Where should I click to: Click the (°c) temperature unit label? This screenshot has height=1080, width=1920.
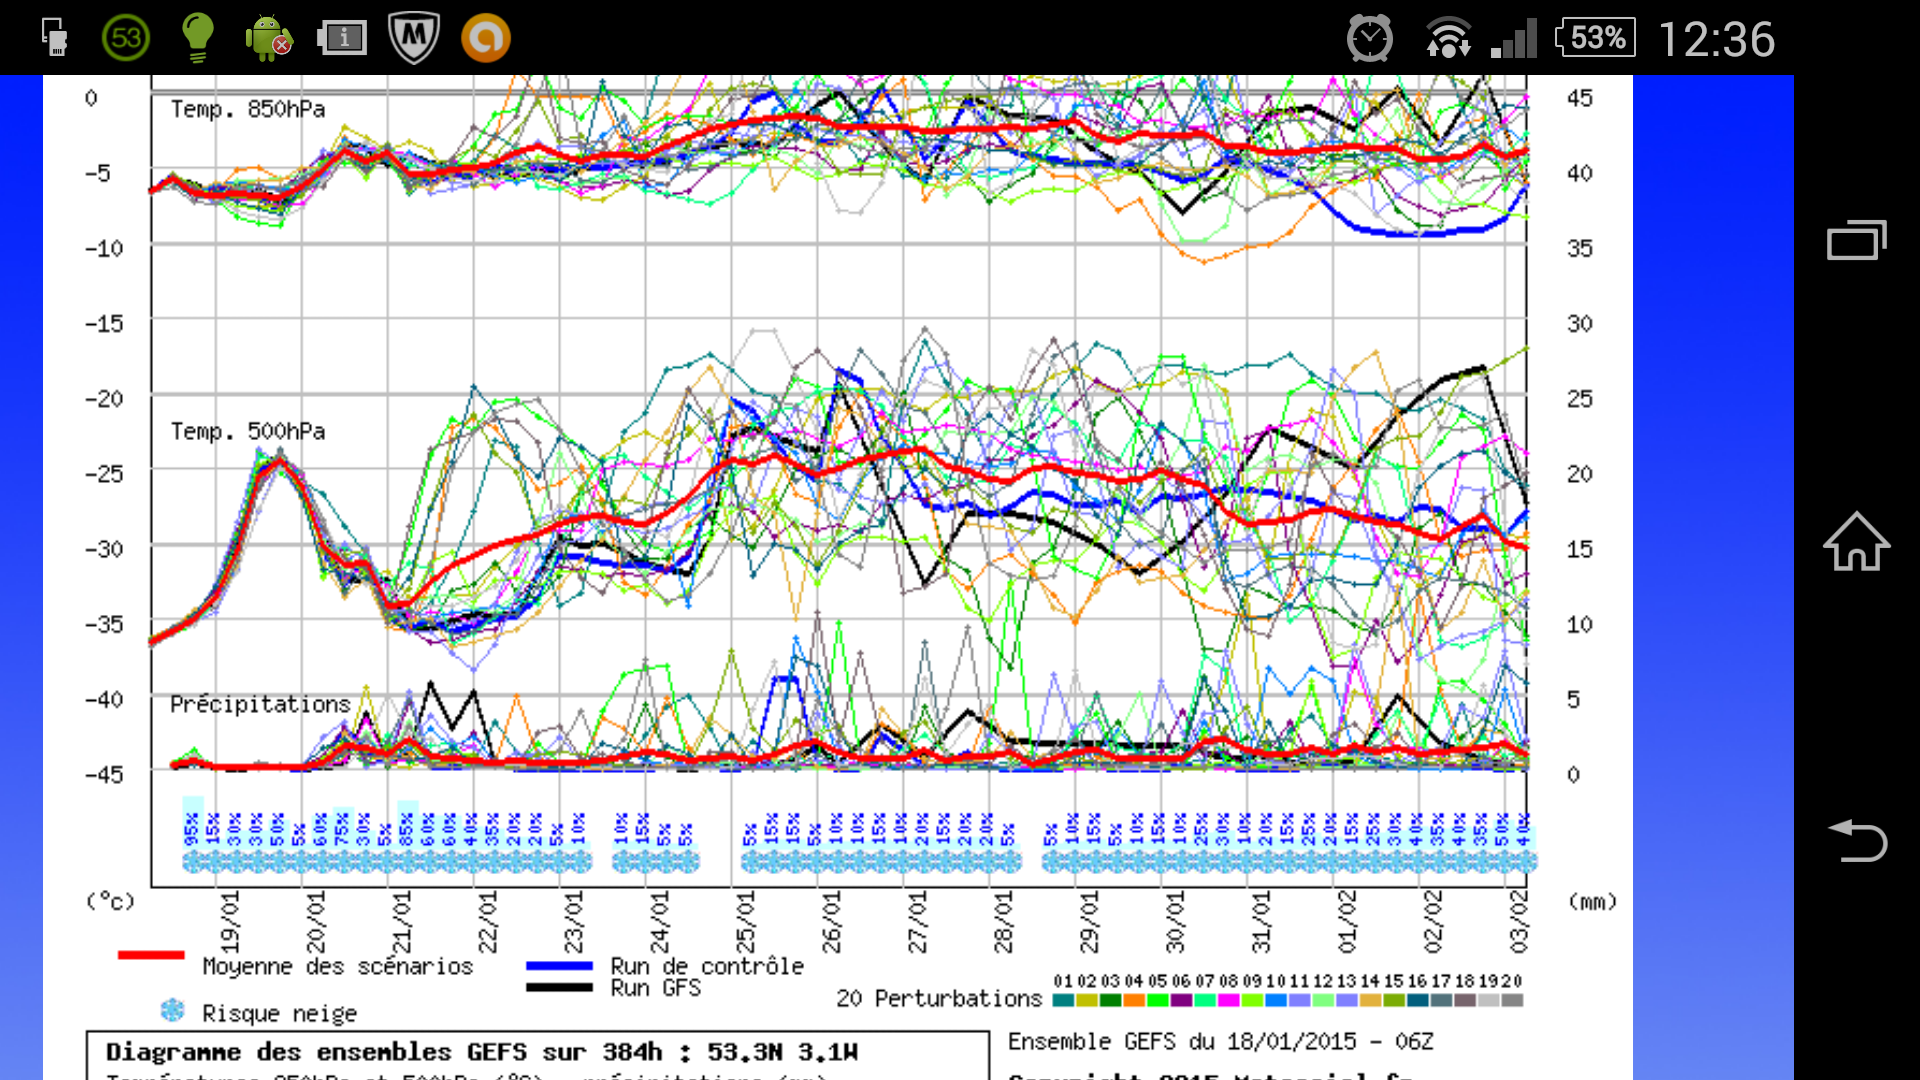click(x=110, y=901)
